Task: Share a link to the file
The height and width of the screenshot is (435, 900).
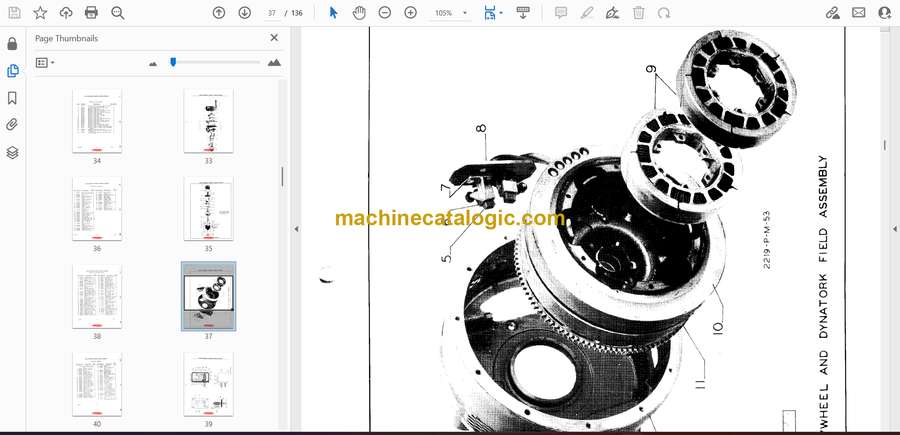Action: tap(832, 13)
